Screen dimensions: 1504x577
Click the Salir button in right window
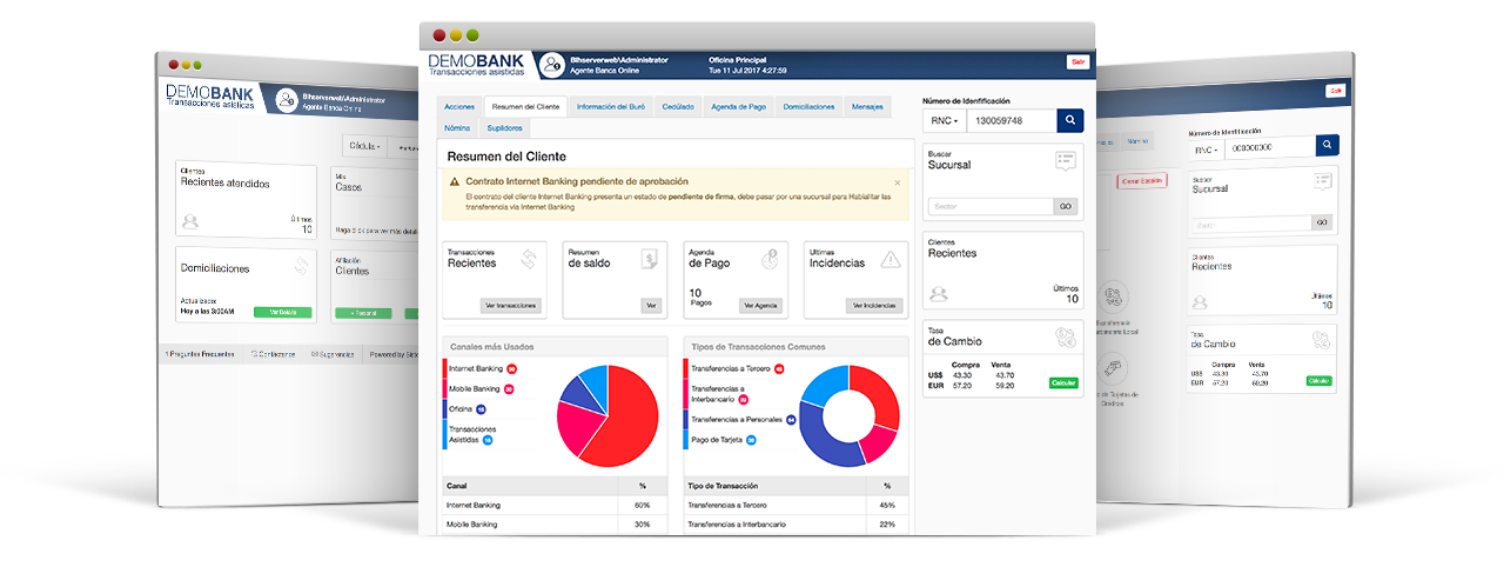pos(1335,91)
